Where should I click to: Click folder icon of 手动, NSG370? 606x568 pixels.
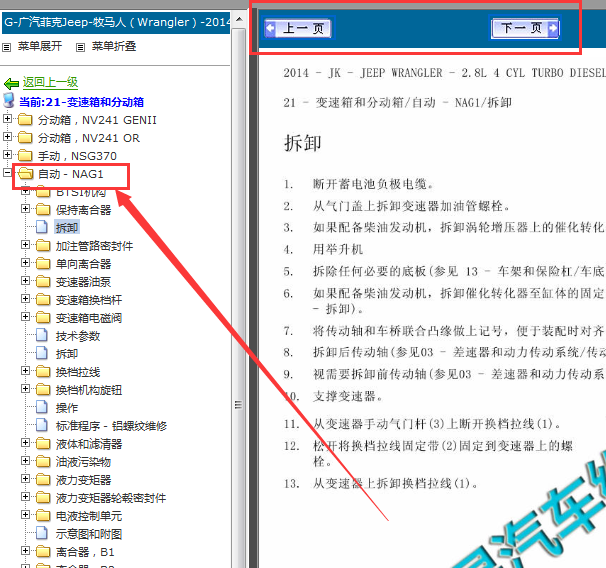tap(25, 155)
